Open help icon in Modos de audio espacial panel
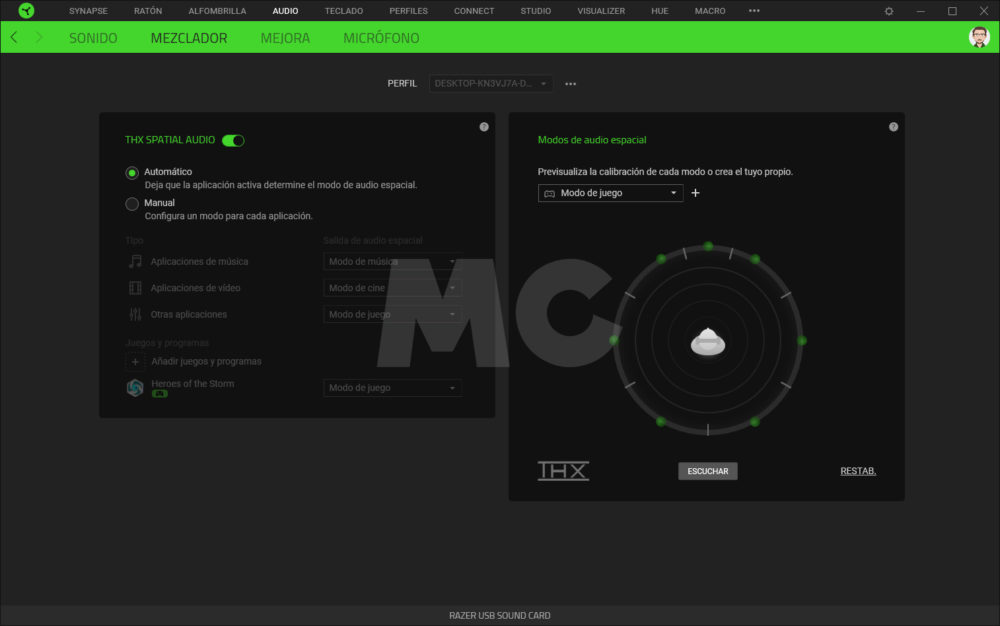Image resolution: width=1000 pixels, height=626 pixels. coord(893,127)
